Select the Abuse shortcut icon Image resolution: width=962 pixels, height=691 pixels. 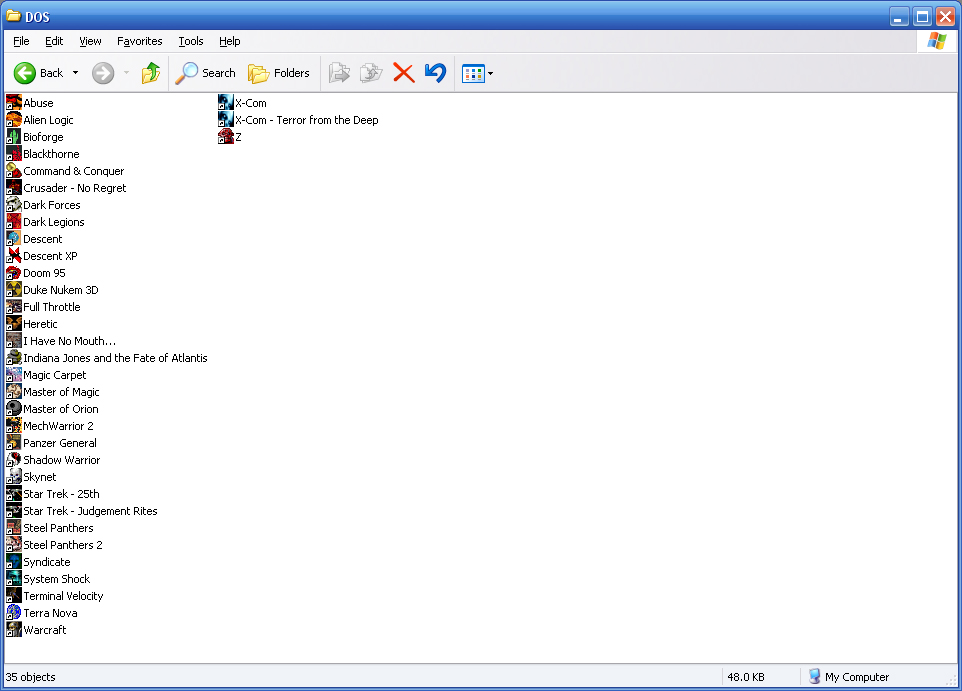pos(14,102)
